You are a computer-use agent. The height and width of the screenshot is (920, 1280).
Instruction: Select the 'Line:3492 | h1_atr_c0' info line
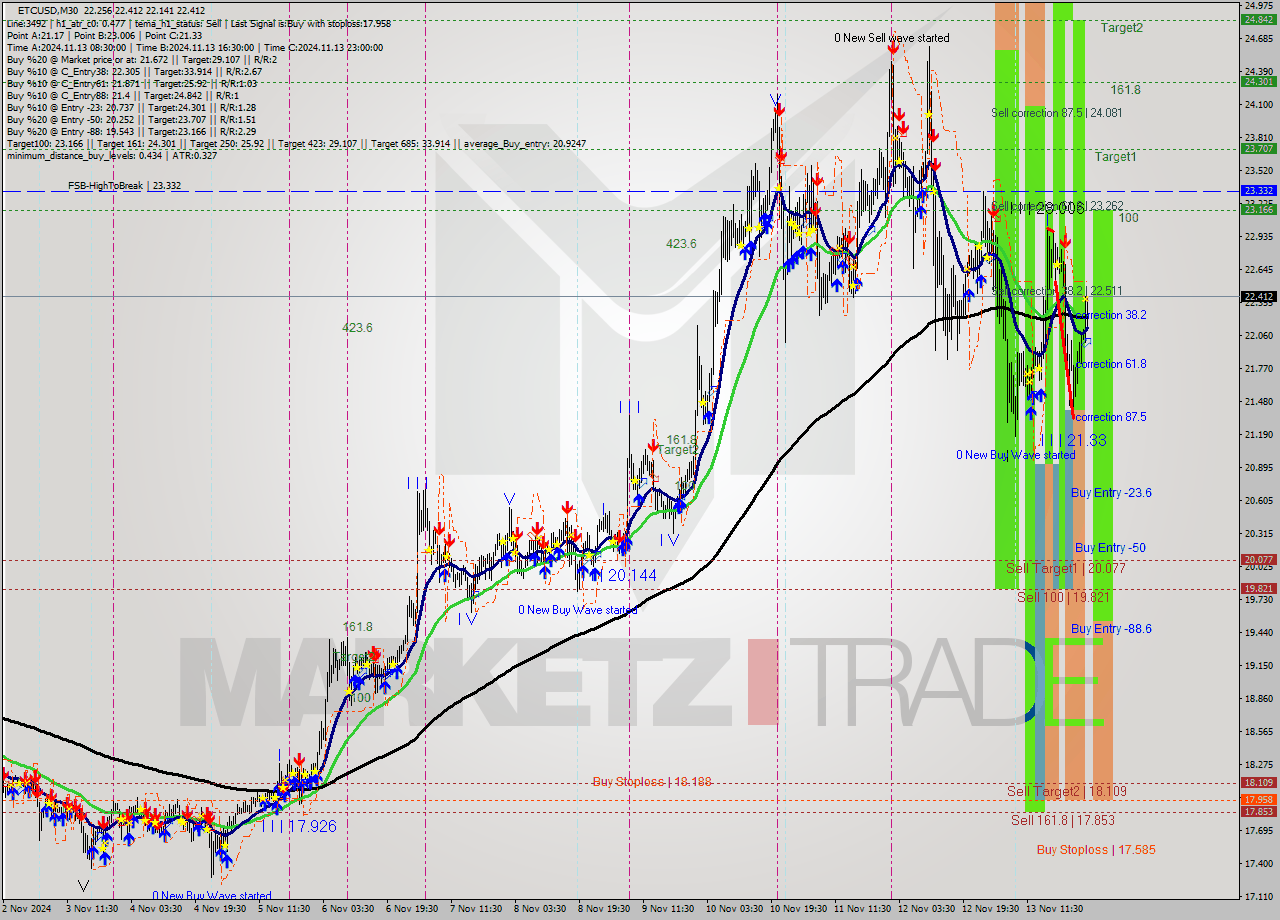coord(198,22)
